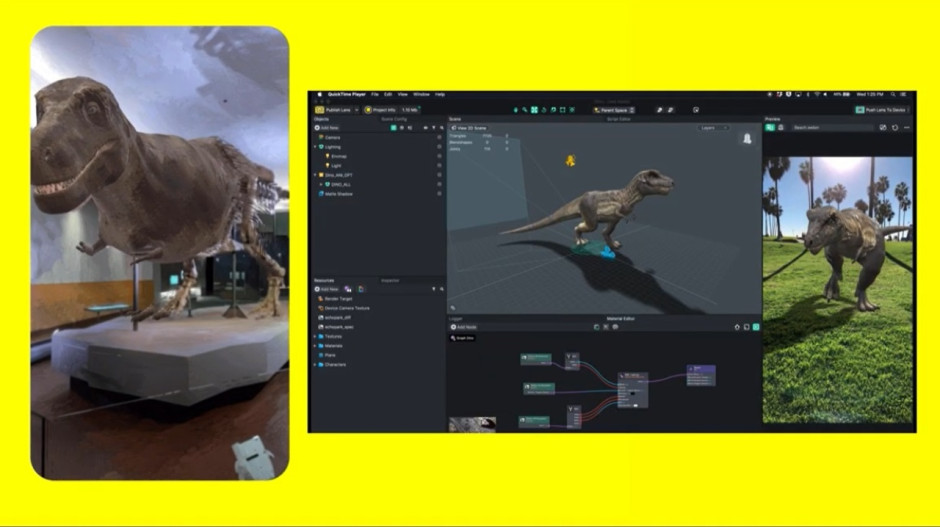Expand the Characters folder in Resources
Viewport: 940px width, 527px height.
point(315,365)
